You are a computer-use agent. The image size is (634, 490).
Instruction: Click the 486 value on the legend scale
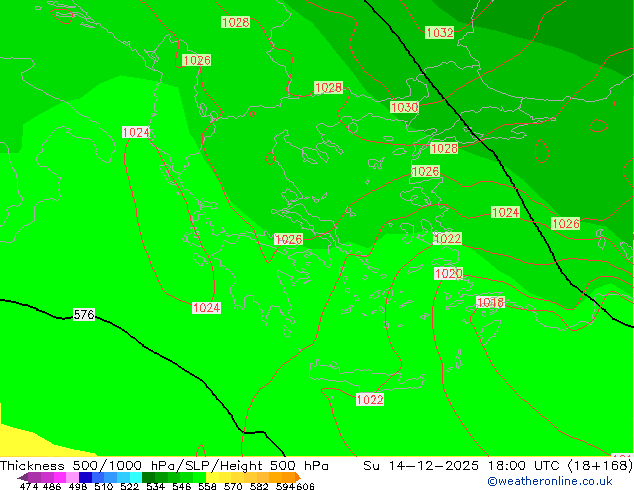coord(51,486)
